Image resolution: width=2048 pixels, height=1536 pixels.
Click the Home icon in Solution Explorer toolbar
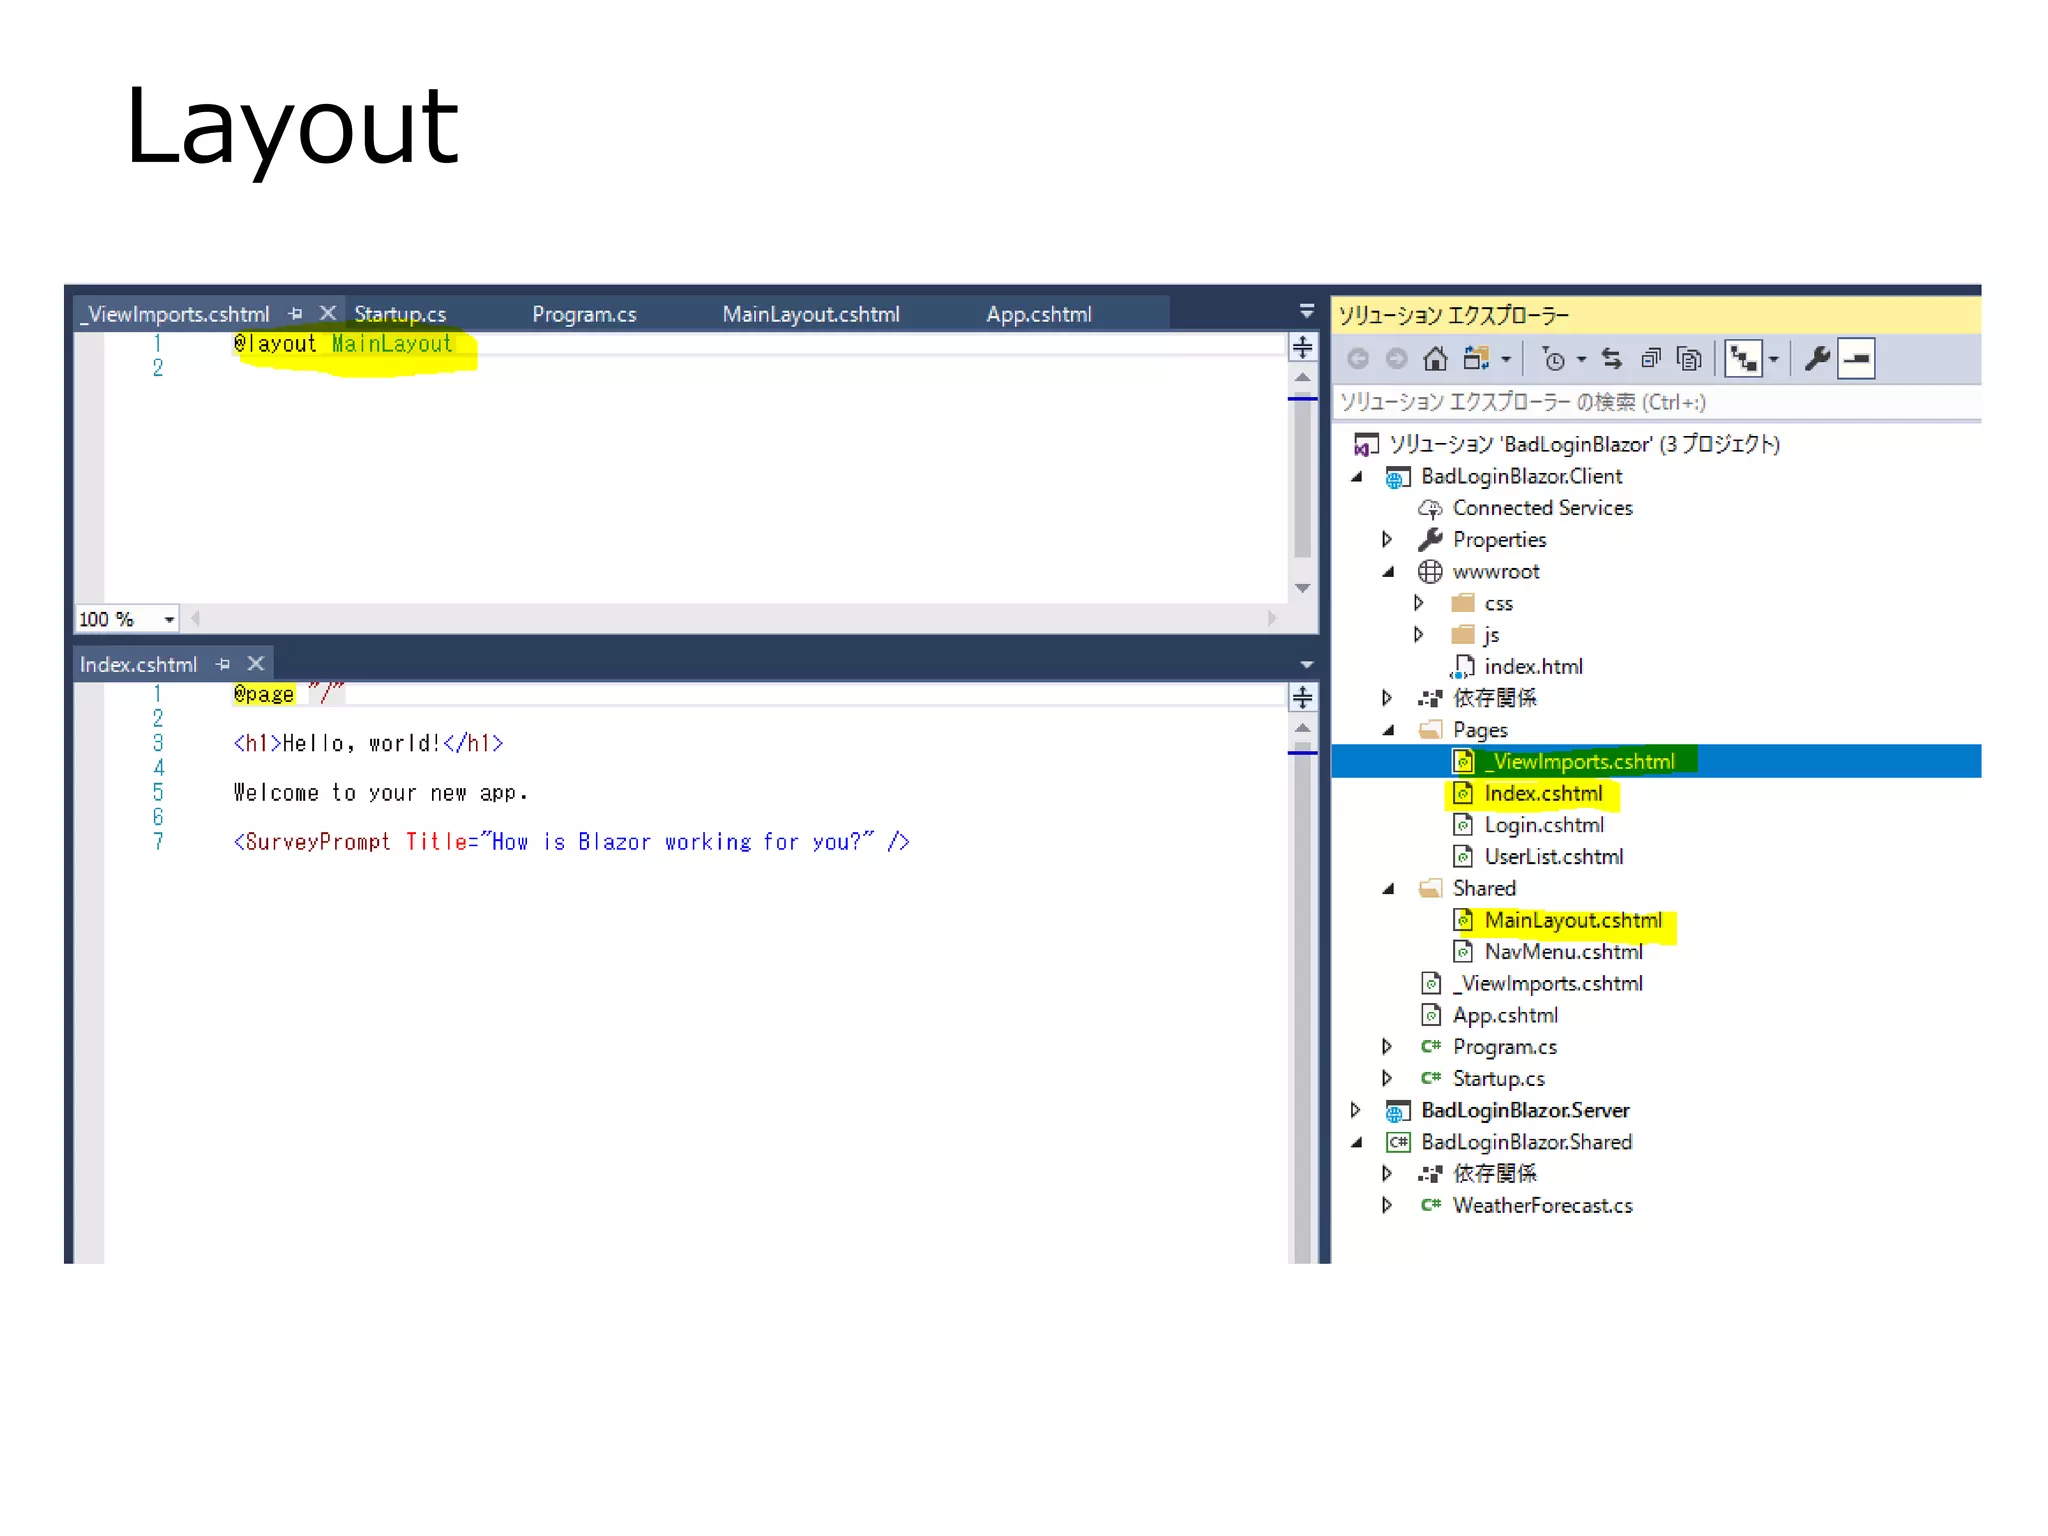(x=1435, y=358)
